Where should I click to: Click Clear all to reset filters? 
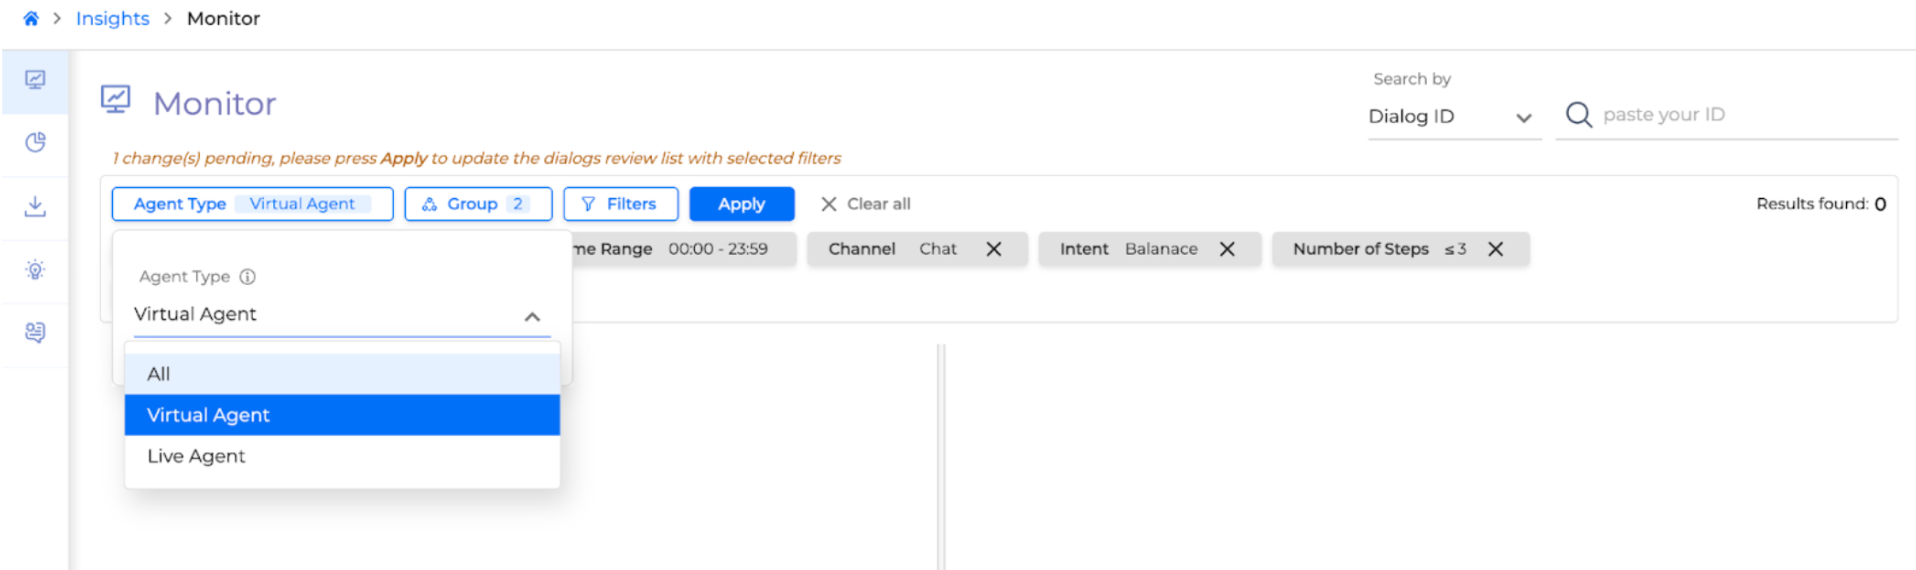tap(866, 204)
